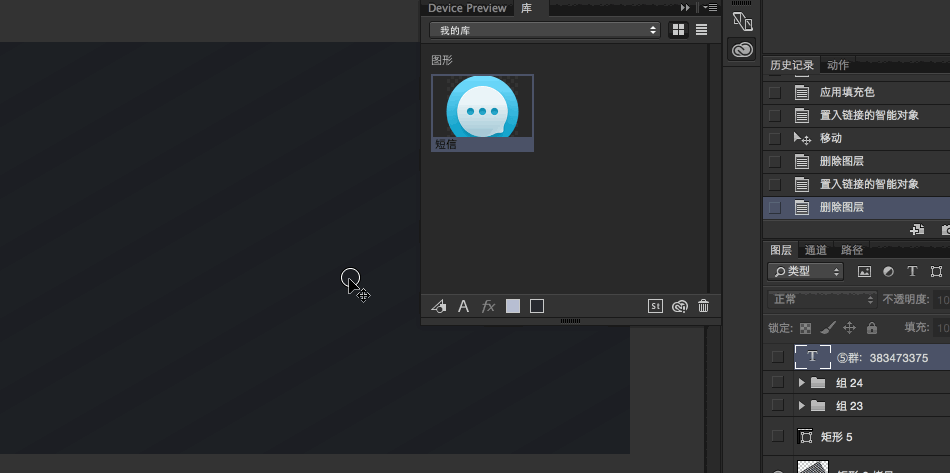Switch to Device Preview tab
This screenshot has width=950, height=473.
467,8
